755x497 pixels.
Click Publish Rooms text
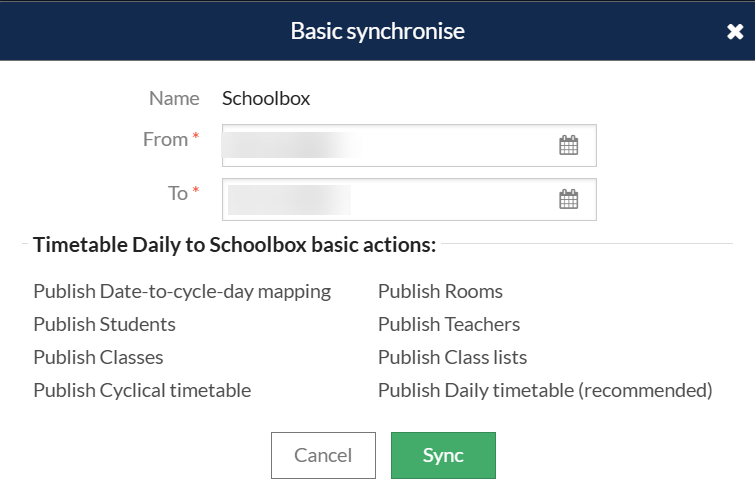pos(440,291)
